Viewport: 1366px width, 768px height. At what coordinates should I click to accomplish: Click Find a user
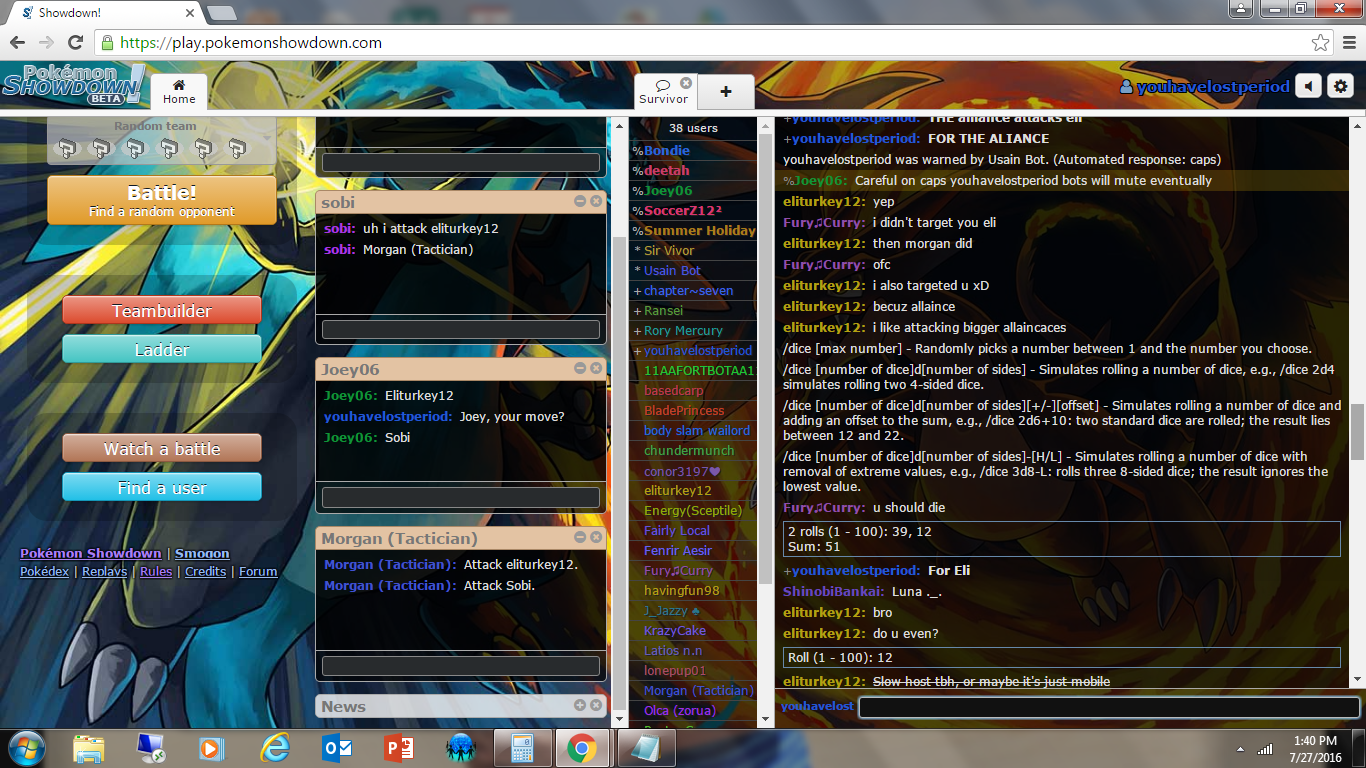pos(162,488)
